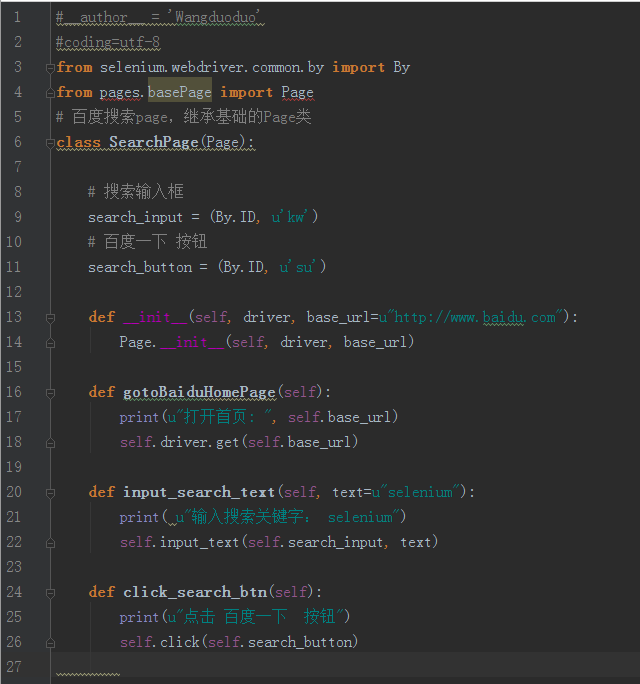640x684 pixels.
Task: Click the fold end marker on line 18
Action: pyautogui.click(x=50, y=443)
